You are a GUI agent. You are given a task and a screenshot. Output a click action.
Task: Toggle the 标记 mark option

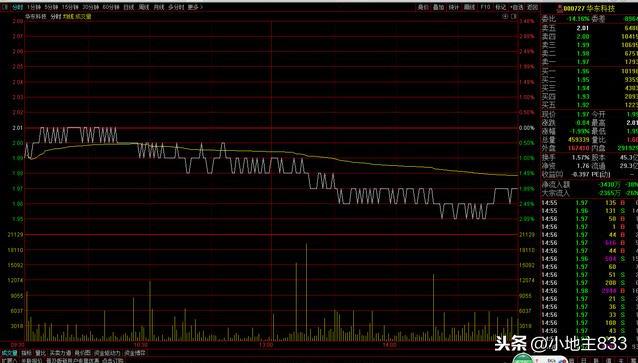(501, 7)
